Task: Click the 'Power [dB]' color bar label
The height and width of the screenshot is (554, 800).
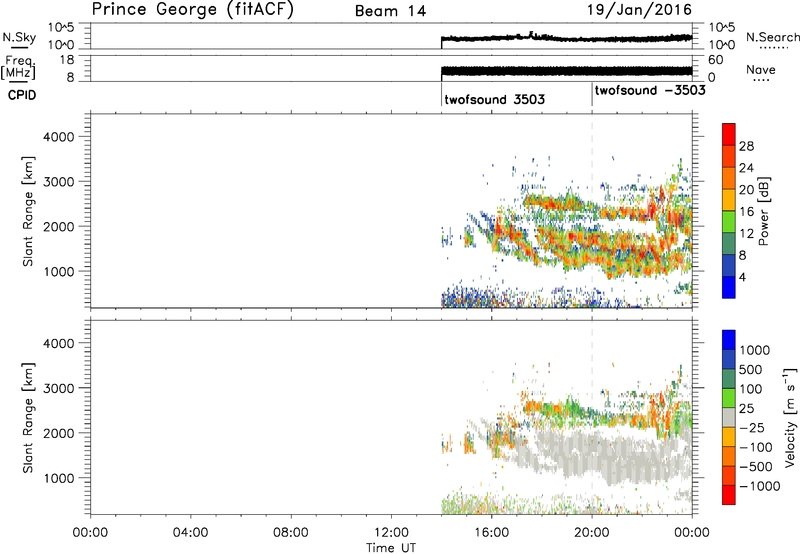Action: pyautogui.click(x=764, y=211)
